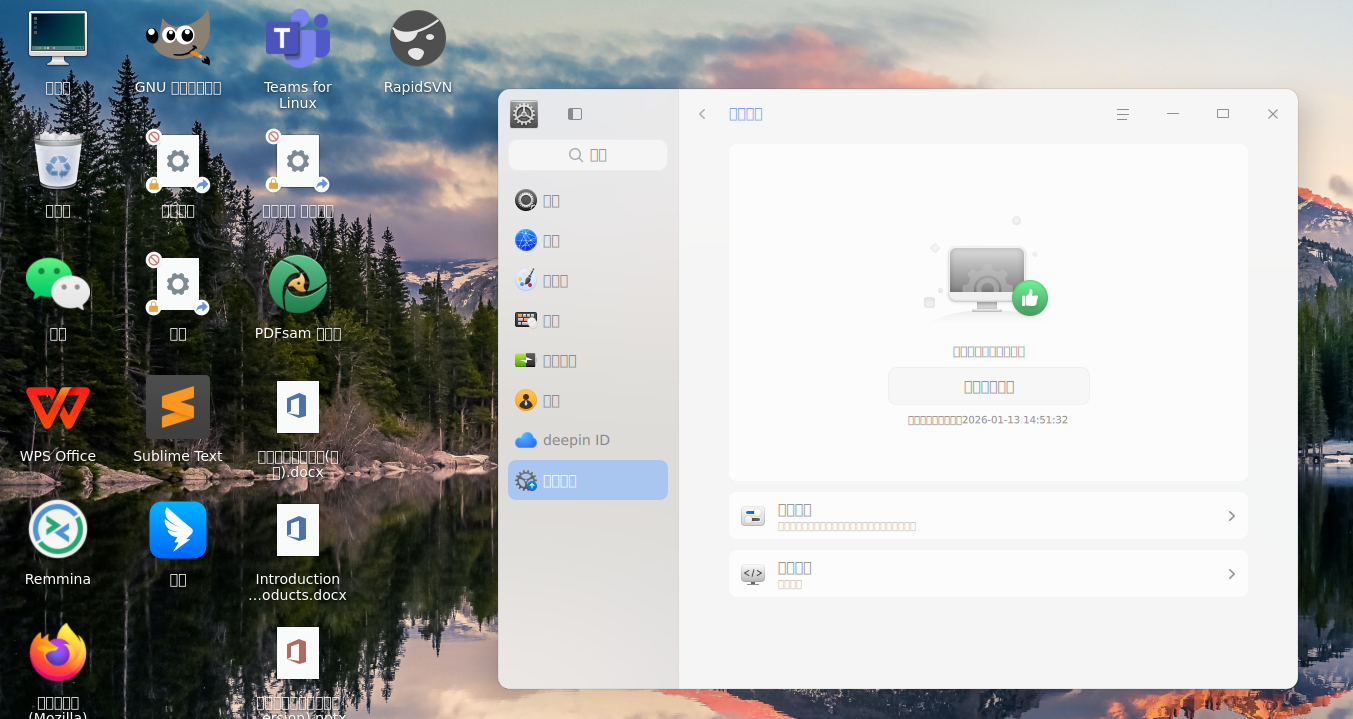Open WPS Office from the desktop
The height and width of the screenshot is (719, 1353).
[58, 407]
